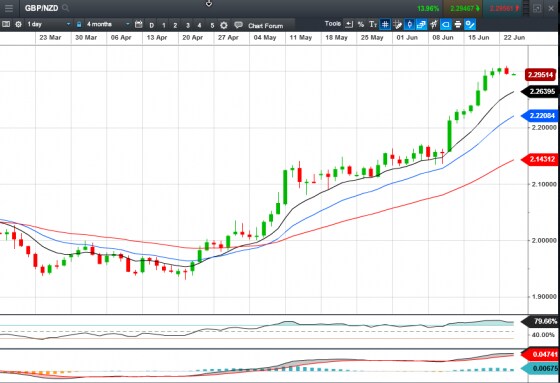Screen dimensions: 560x383
Task: Click the pin-like tool icon
Action: coord(434,24)
